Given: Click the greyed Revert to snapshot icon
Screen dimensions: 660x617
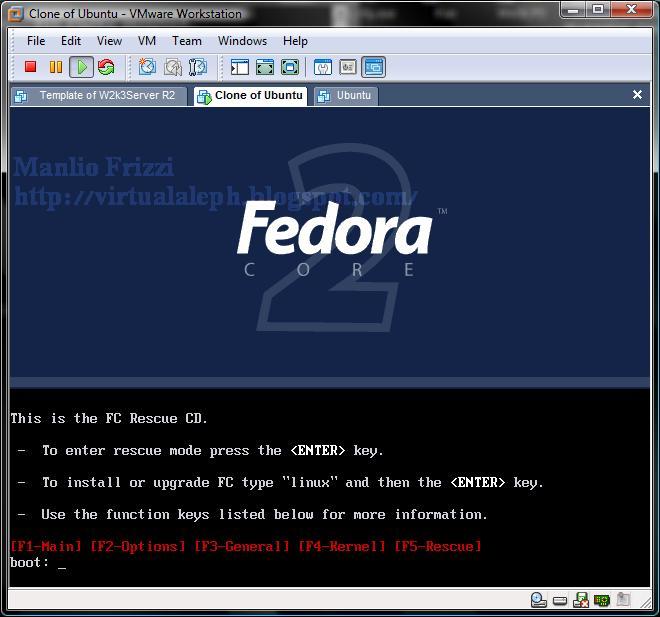Looking at the screenshot, I should tap(173, 67).
